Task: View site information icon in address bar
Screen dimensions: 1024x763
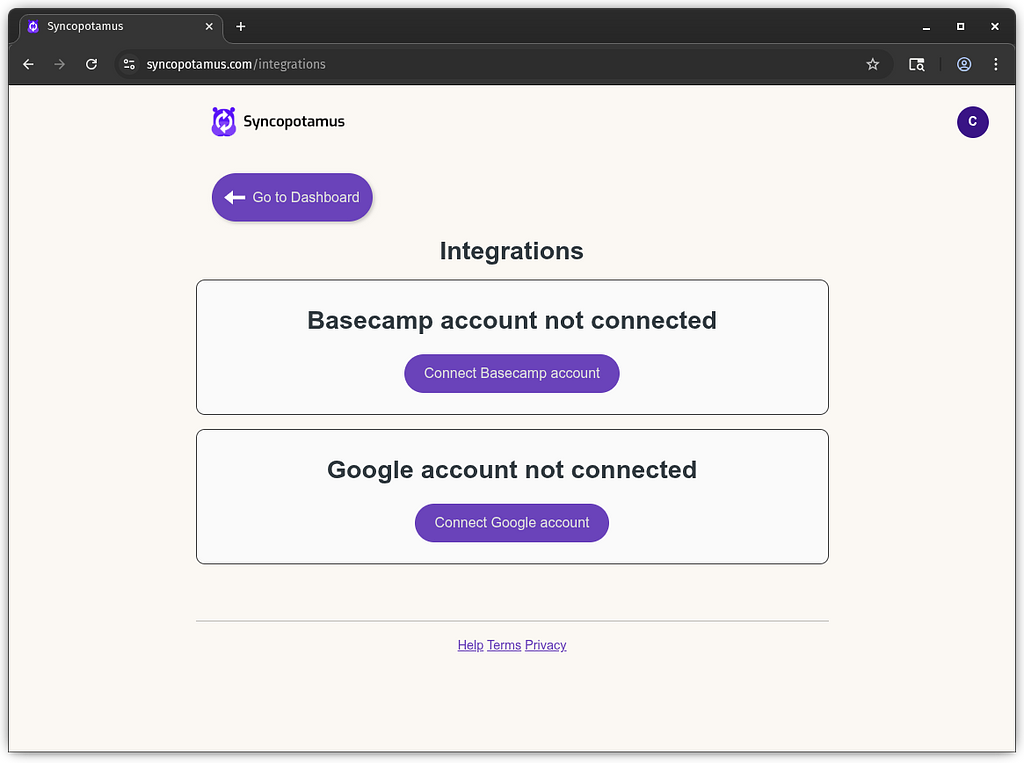Action: pos(129,64)
